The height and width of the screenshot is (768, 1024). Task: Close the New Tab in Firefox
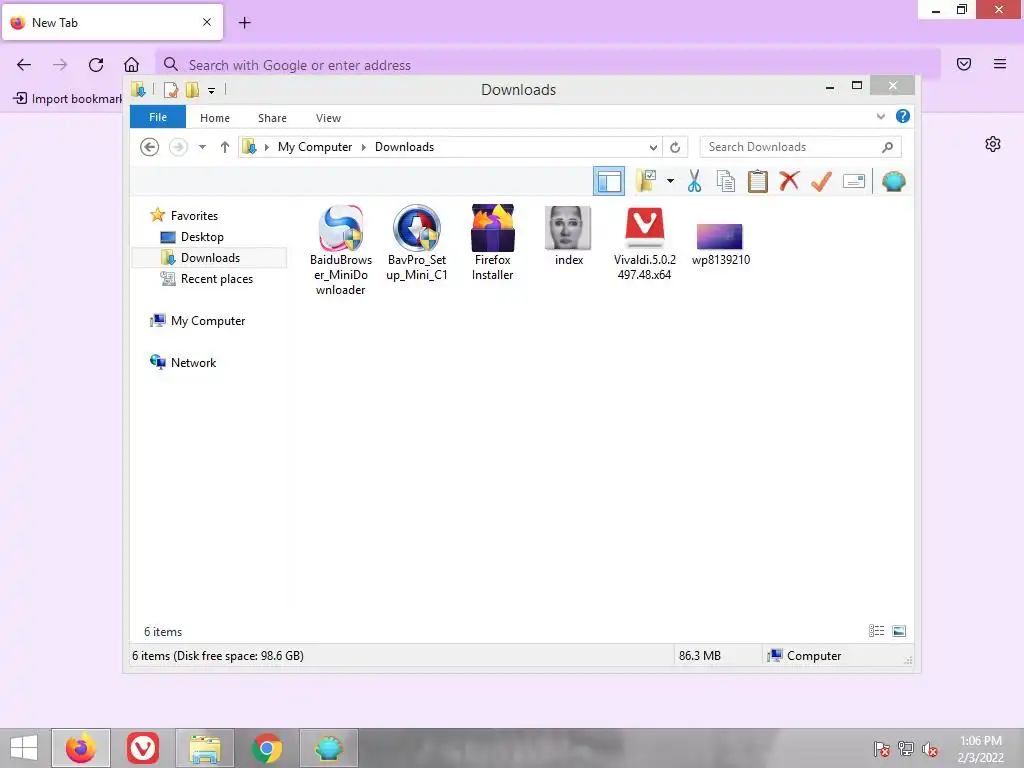point(206,22)
